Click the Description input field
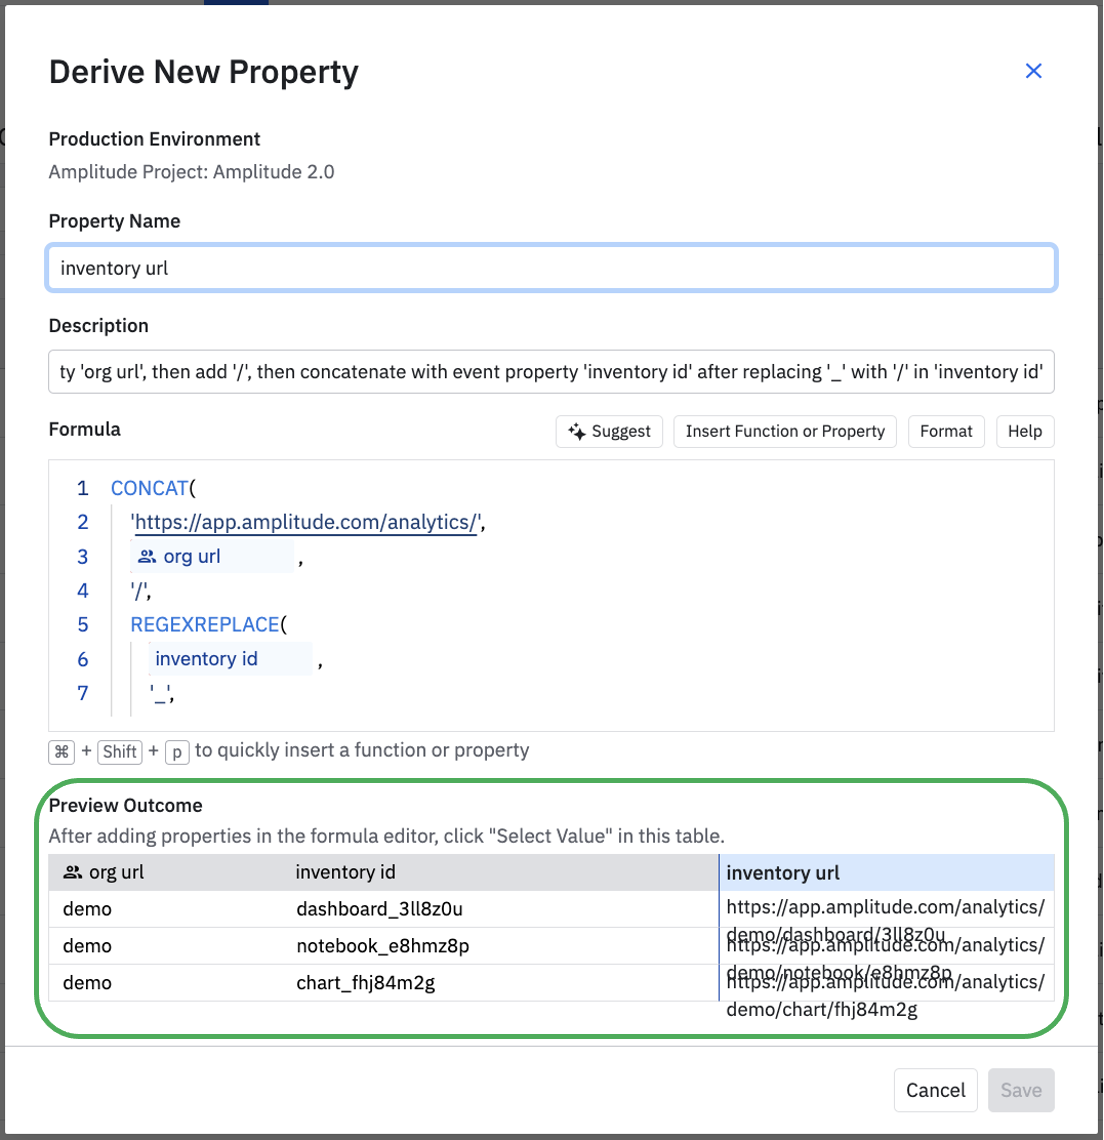The height and width of the screenshot is (1140, 1104). 551,372
